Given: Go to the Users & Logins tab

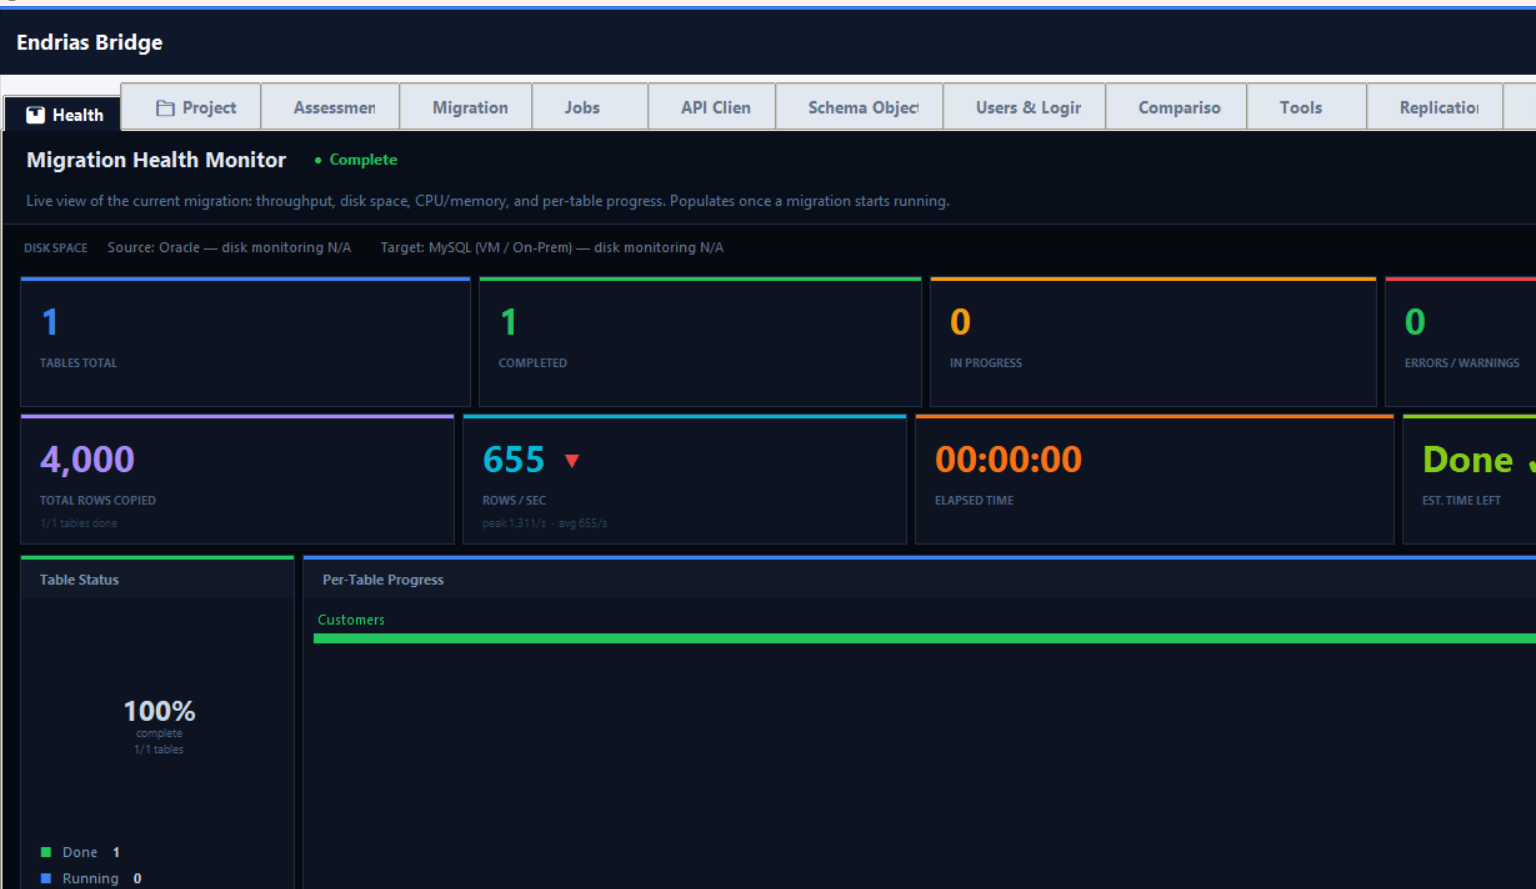Looking at the screenshot, I should (1024, 107).
